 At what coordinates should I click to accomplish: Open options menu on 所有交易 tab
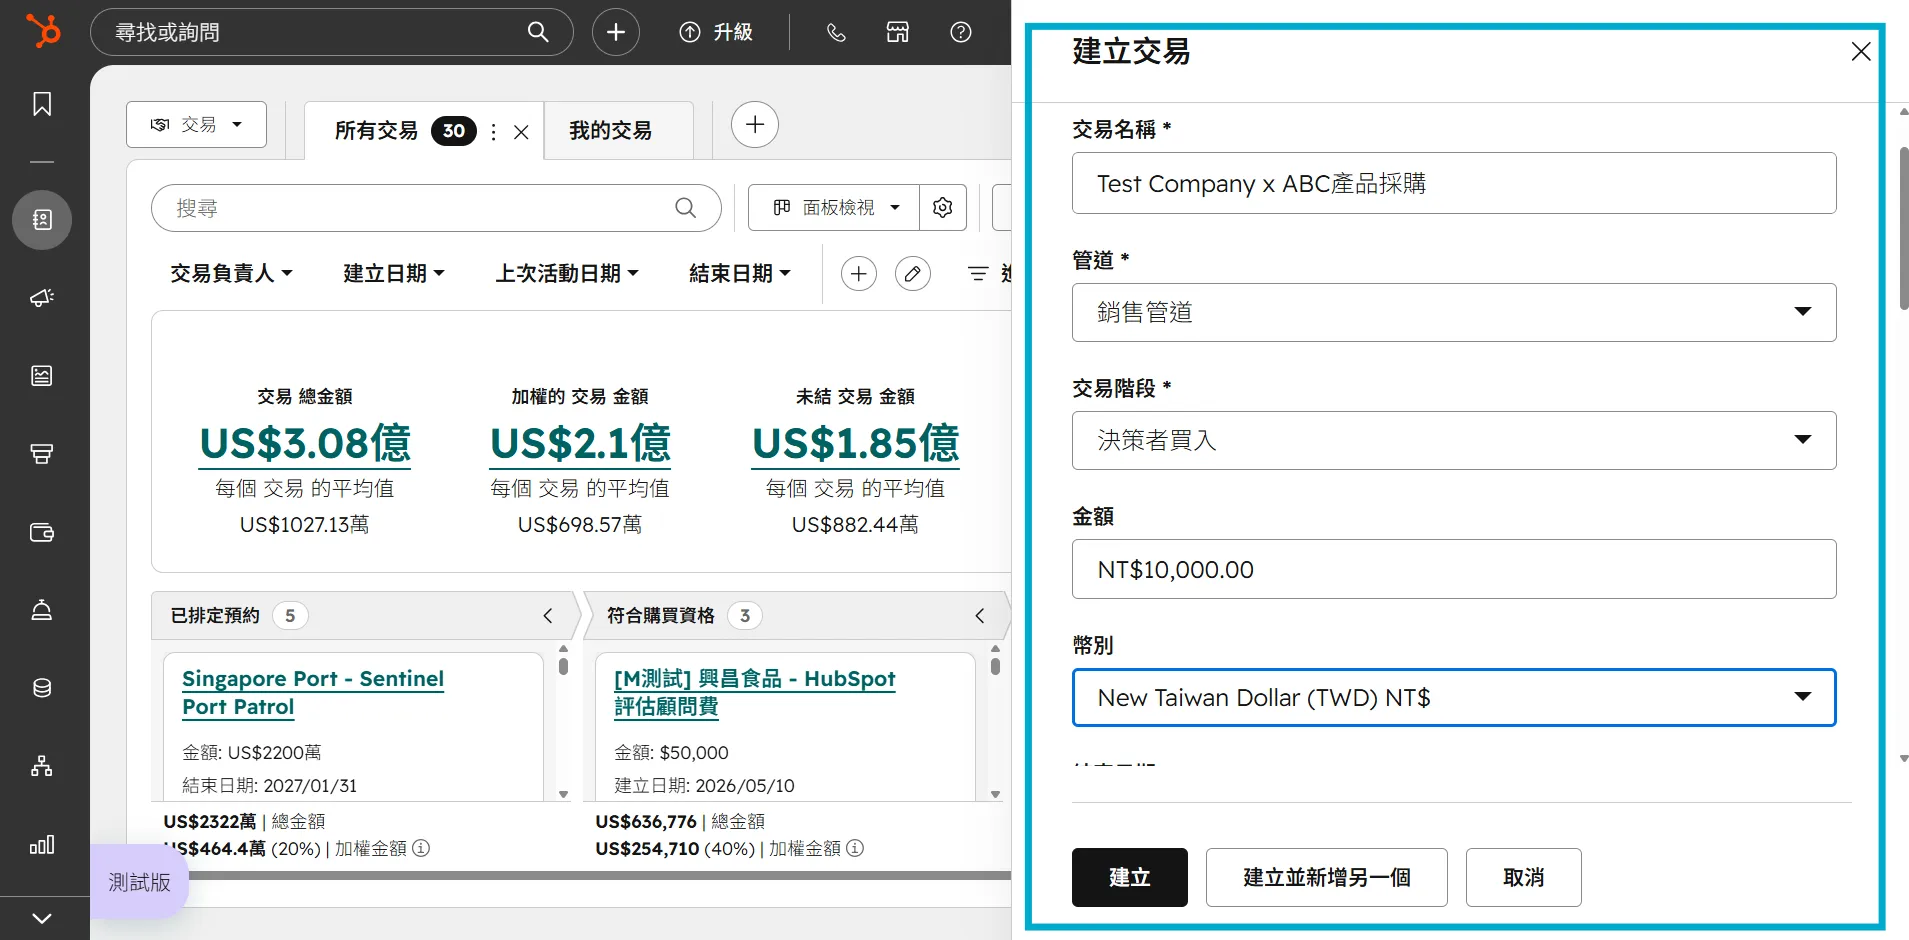click(494, 132)
